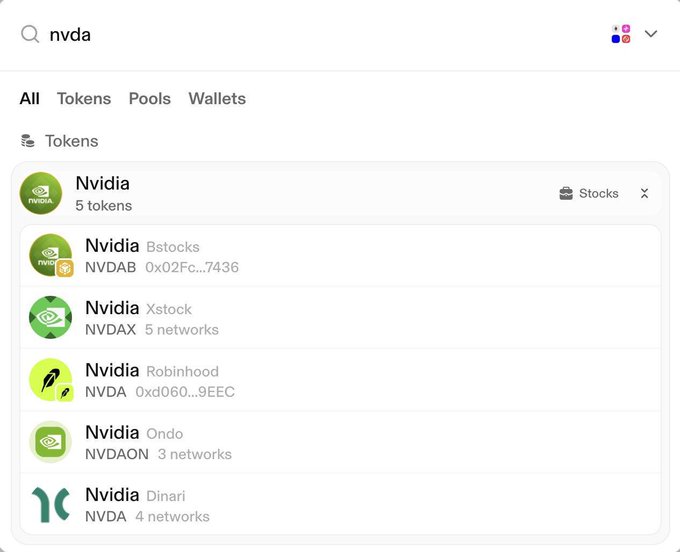Click the Tokens section heading
The image size is (680, 552).
point(72,141)
